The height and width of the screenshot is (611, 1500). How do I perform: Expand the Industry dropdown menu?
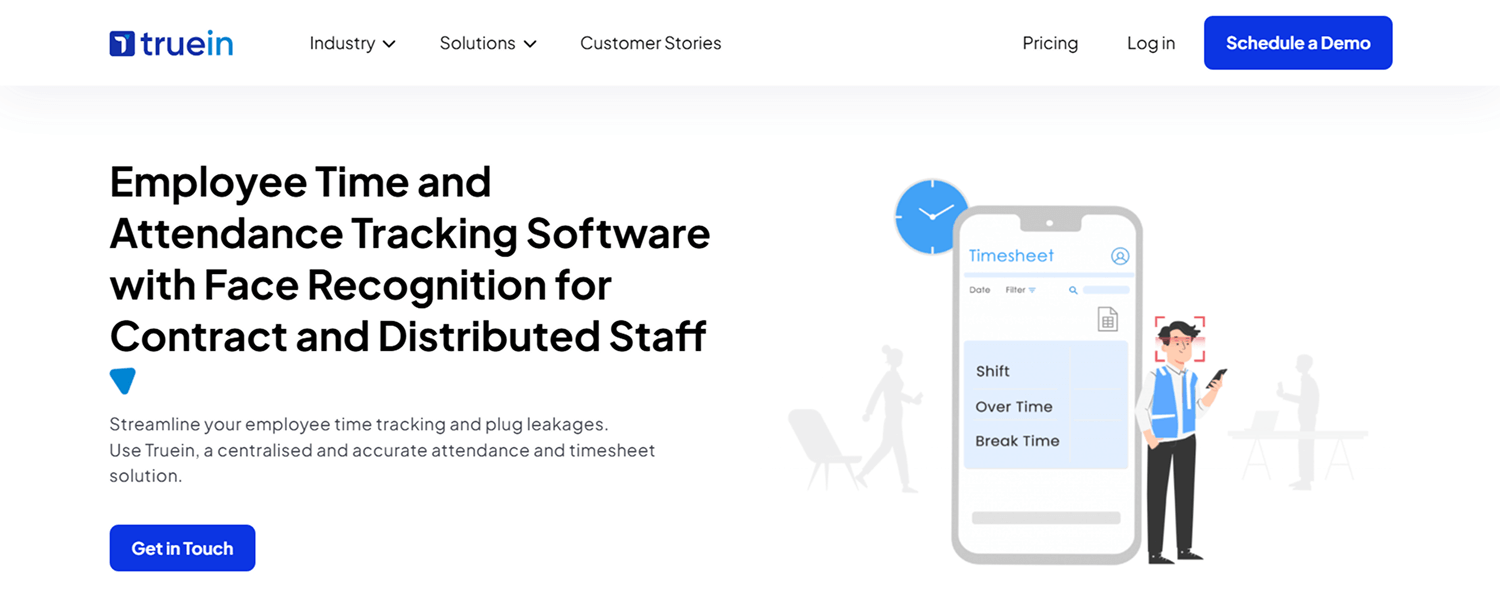pos(352,43)
